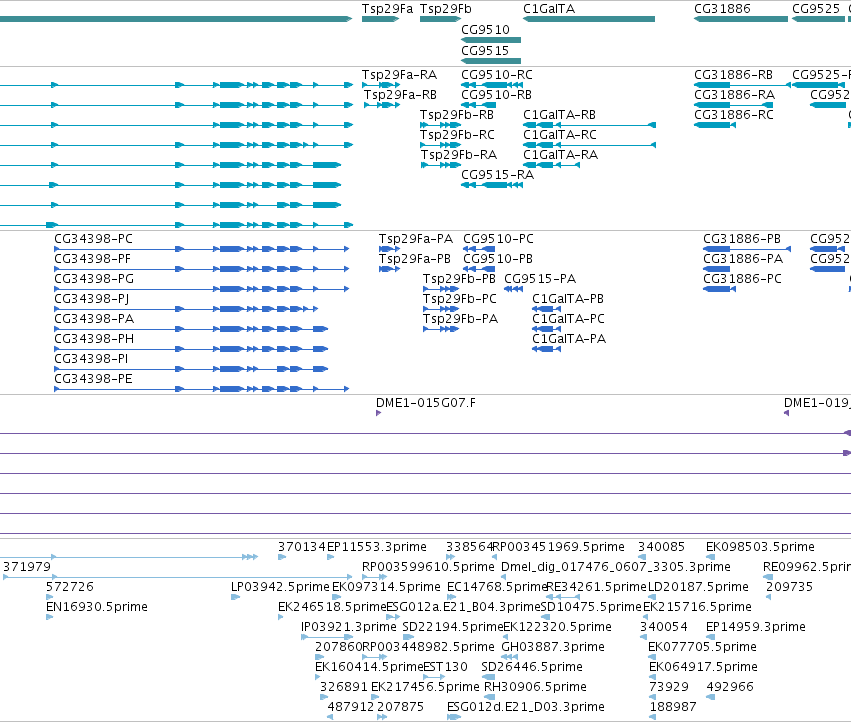Click the Tsp29Fb-RA transcript label

(x=459, y=155)
